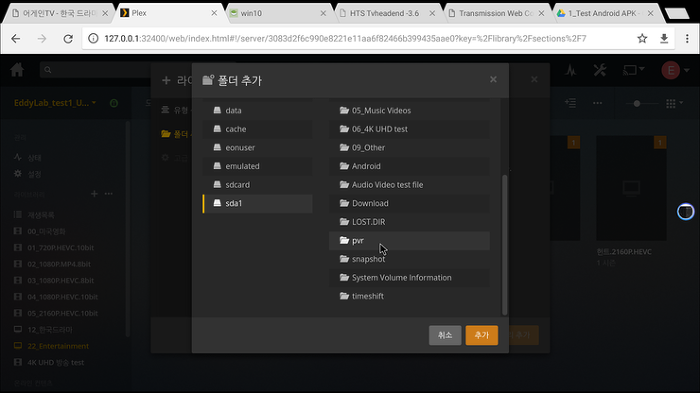Select the eonuser drive entry
700x393 pixels.
click(258, 147)
